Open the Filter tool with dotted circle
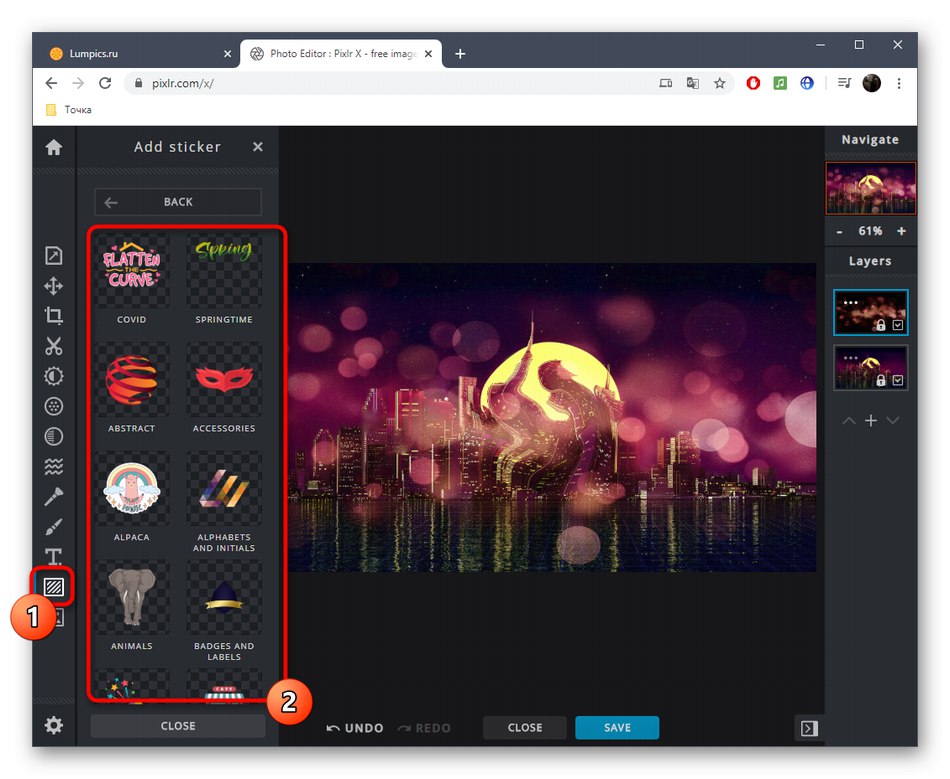The width and height of the screenshot is (950, 779). (x=53, y=406)
